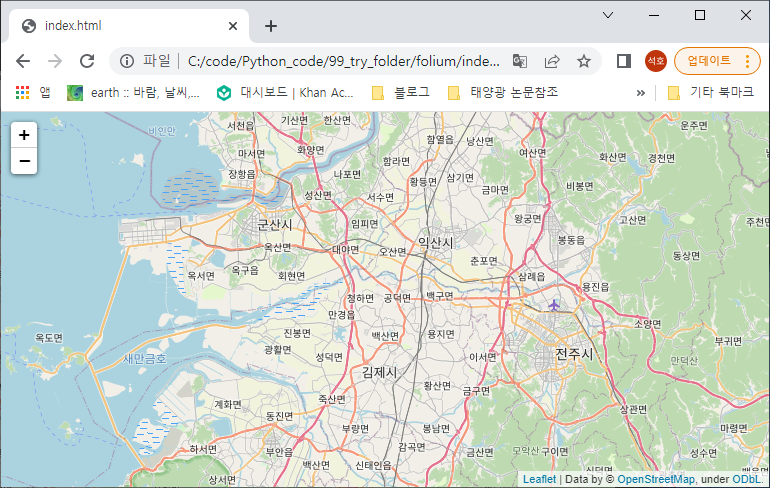
Task: Click the 마령면 label on the map
Action: (x=734, y=428)
